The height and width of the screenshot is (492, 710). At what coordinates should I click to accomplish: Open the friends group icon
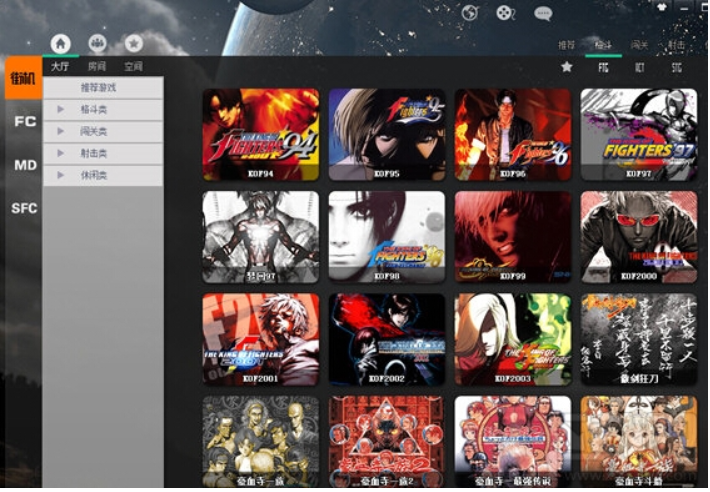tap(97, 43)
